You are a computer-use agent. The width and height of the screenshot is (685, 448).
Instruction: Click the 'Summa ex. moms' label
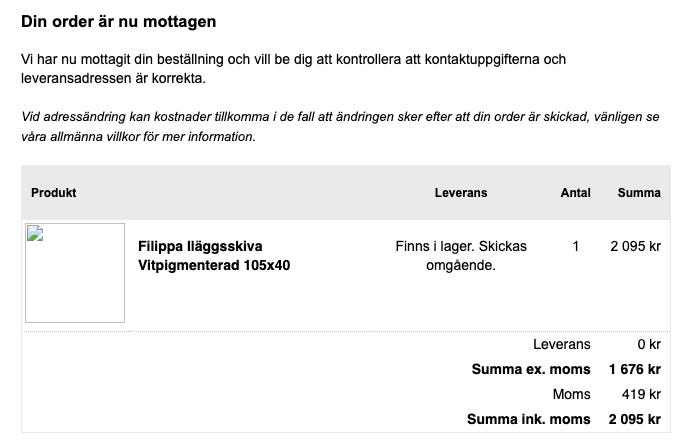click(531, 369)
